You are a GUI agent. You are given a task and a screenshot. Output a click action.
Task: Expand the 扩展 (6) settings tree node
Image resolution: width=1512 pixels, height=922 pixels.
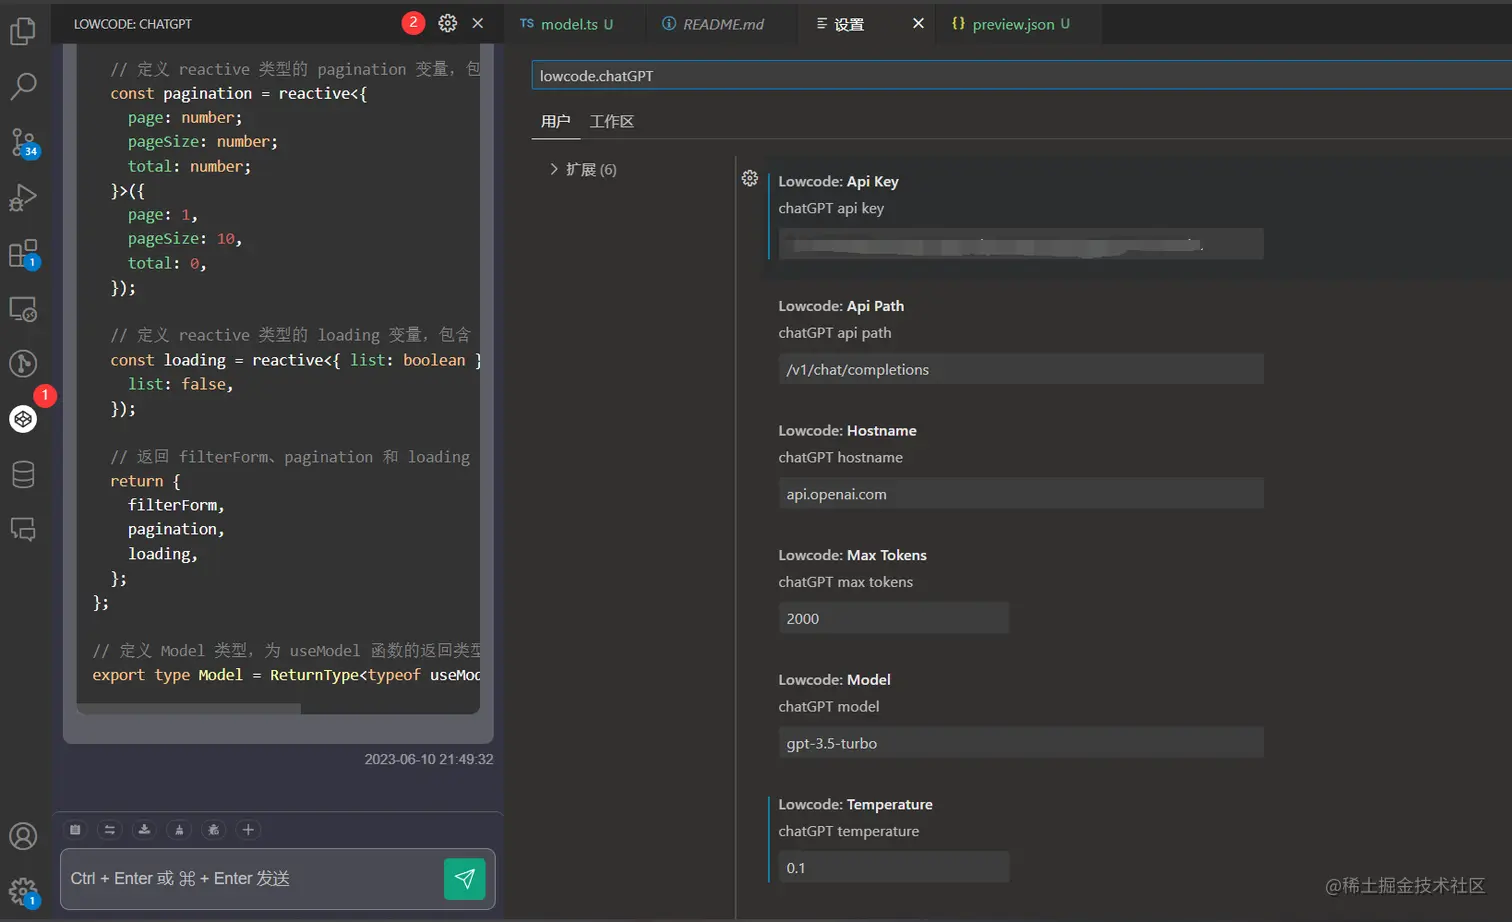pyautogui.click(x=584, y=170)
